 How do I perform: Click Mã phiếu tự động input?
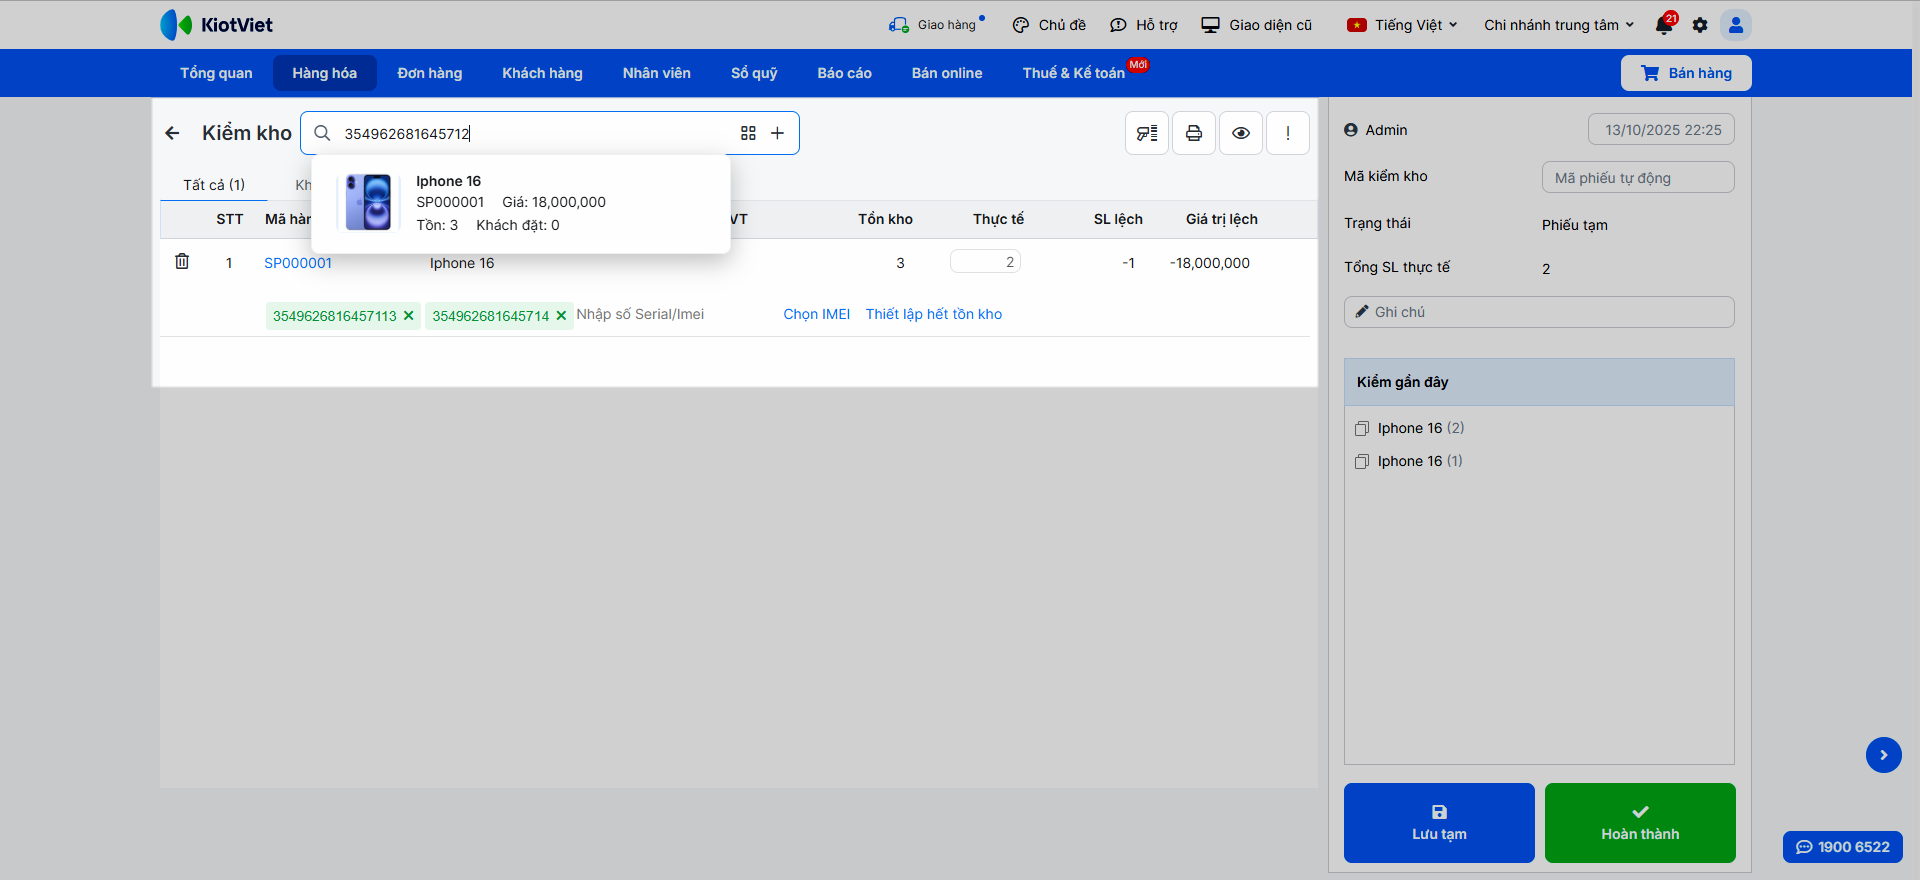click(1638, 178)
